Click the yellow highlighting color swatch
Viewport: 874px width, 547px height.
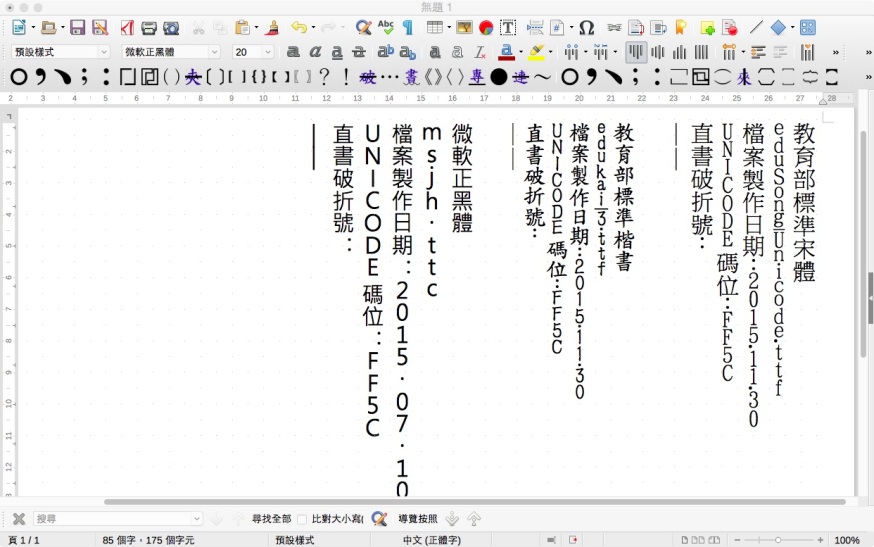(536, 52)
